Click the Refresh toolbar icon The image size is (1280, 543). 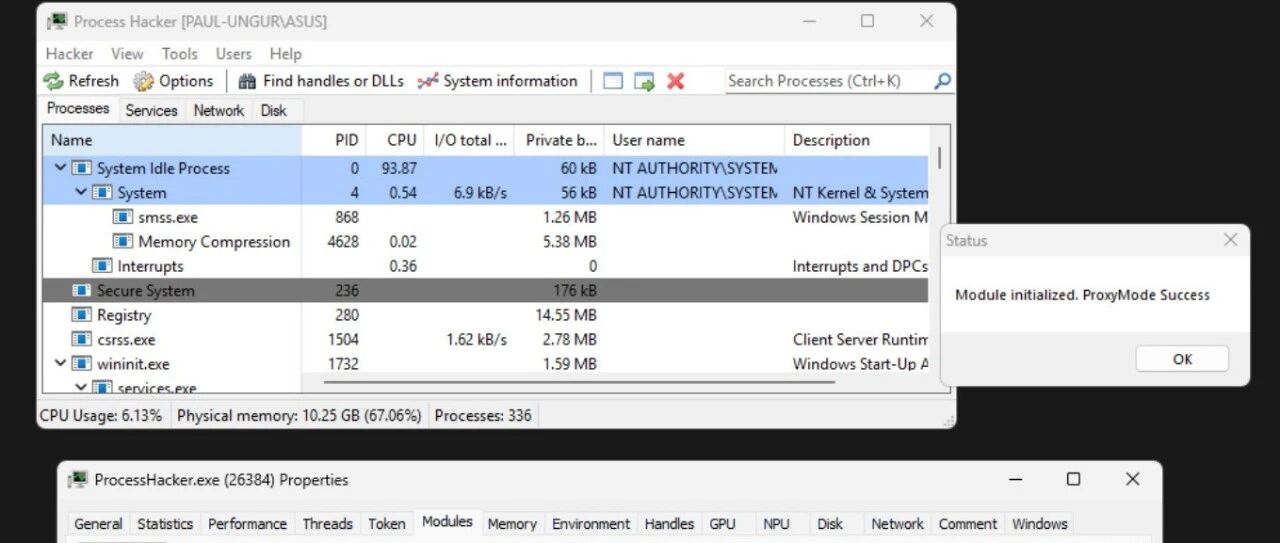53,81
